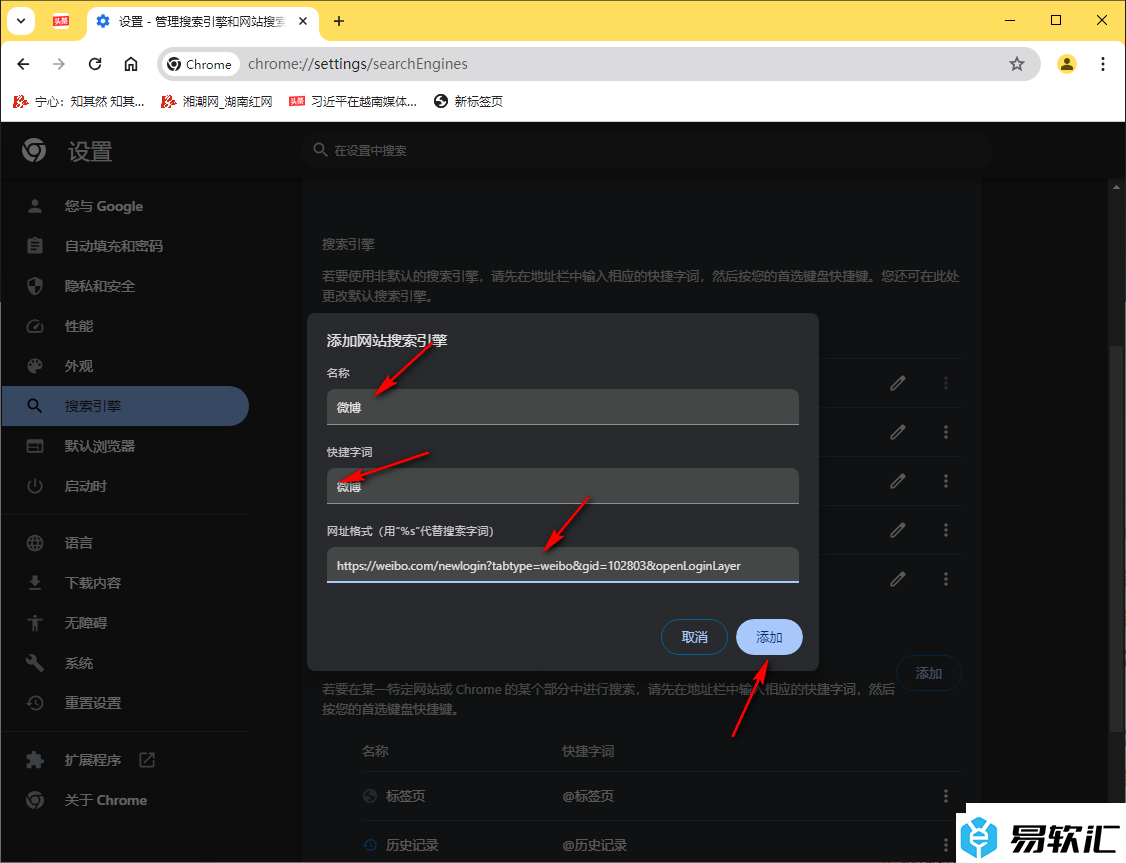The height and width of the screenshot is (863, 1126).
Task: Click the 历史记录 site search row name
Action: [x=412, y=845]
